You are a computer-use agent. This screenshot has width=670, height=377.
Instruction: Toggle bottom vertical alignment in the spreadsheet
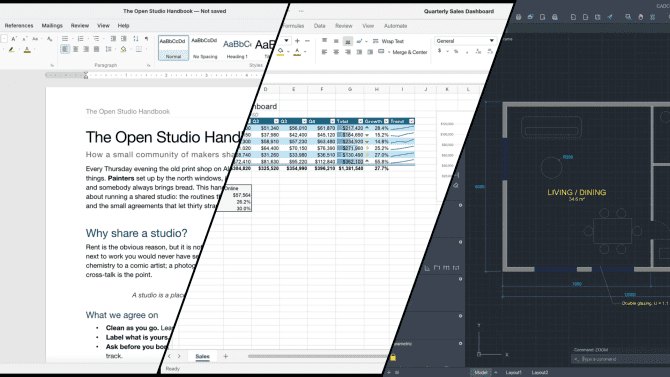(x=348, y=41)
